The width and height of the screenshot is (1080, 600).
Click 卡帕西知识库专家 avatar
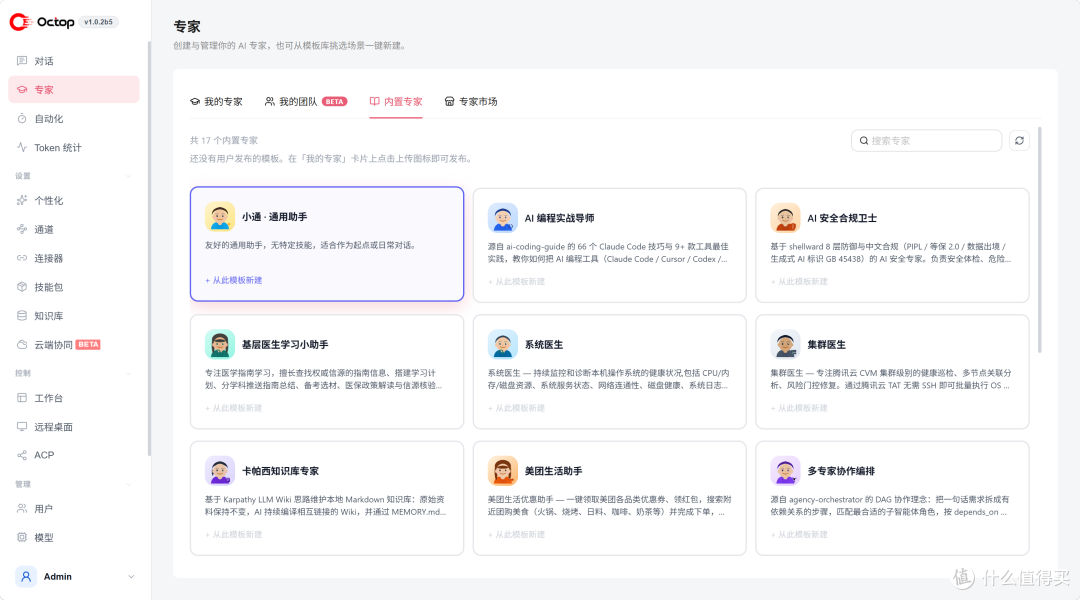tap(220, 471)
